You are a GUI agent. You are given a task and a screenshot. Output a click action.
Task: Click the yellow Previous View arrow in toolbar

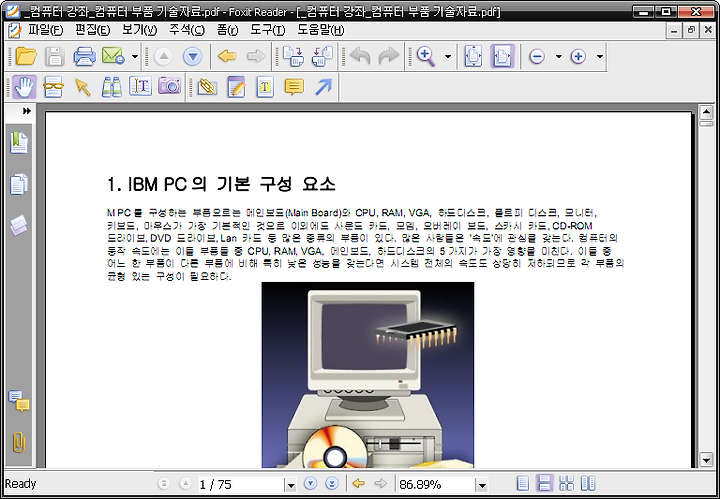pyautogui.click(x=227, y=56)
